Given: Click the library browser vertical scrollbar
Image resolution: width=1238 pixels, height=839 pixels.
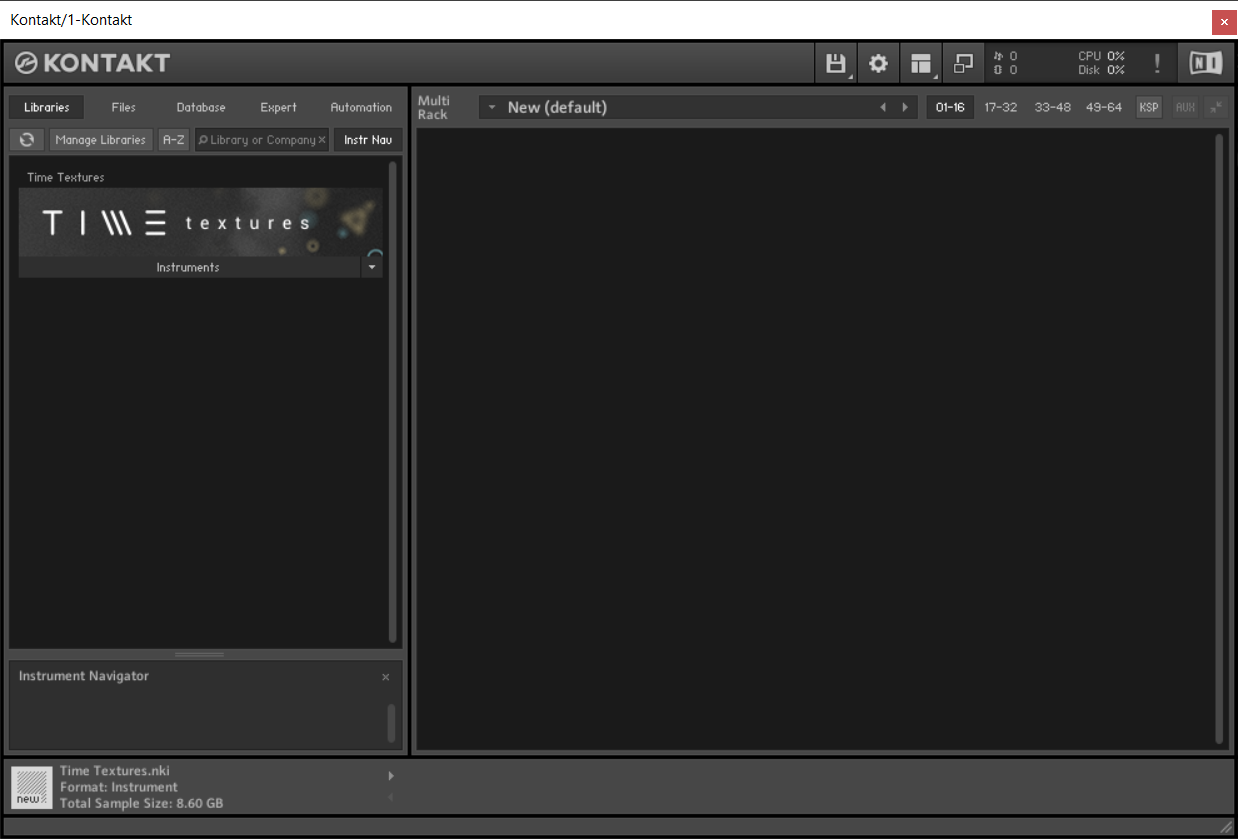Looking at the screenshot, I should (393, 401).
